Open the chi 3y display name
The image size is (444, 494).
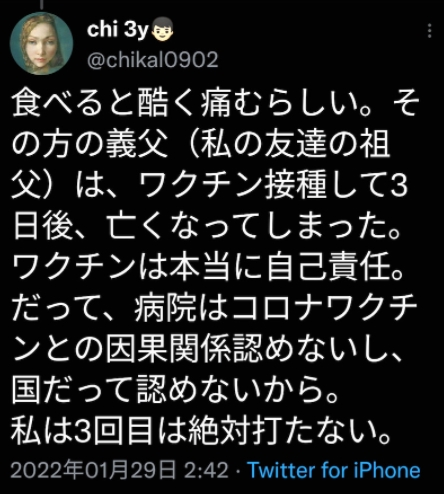[x=117, y=30]
